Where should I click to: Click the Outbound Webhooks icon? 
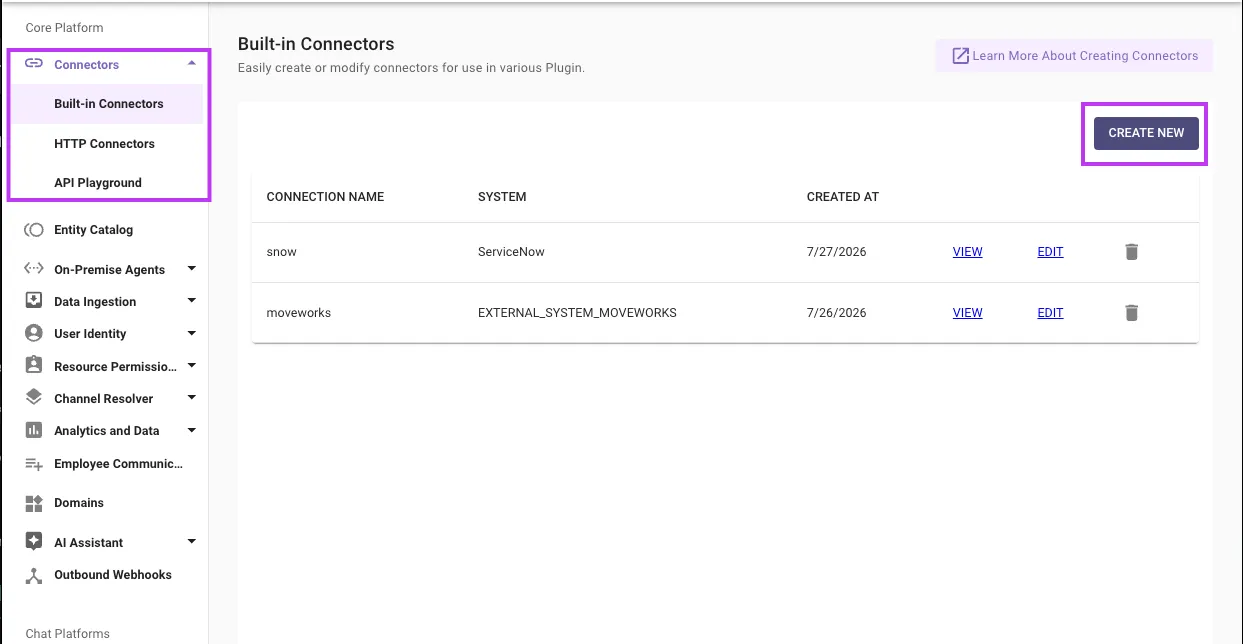tap(34, 575)
